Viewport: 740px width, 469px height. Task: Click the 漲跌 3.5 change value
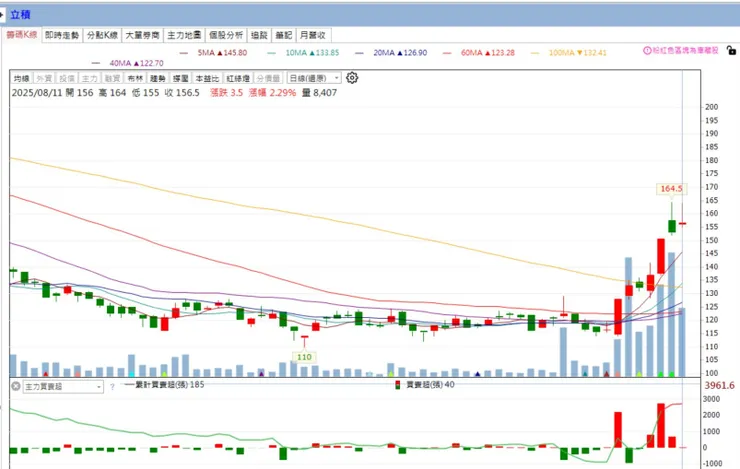tap(227, 93)
